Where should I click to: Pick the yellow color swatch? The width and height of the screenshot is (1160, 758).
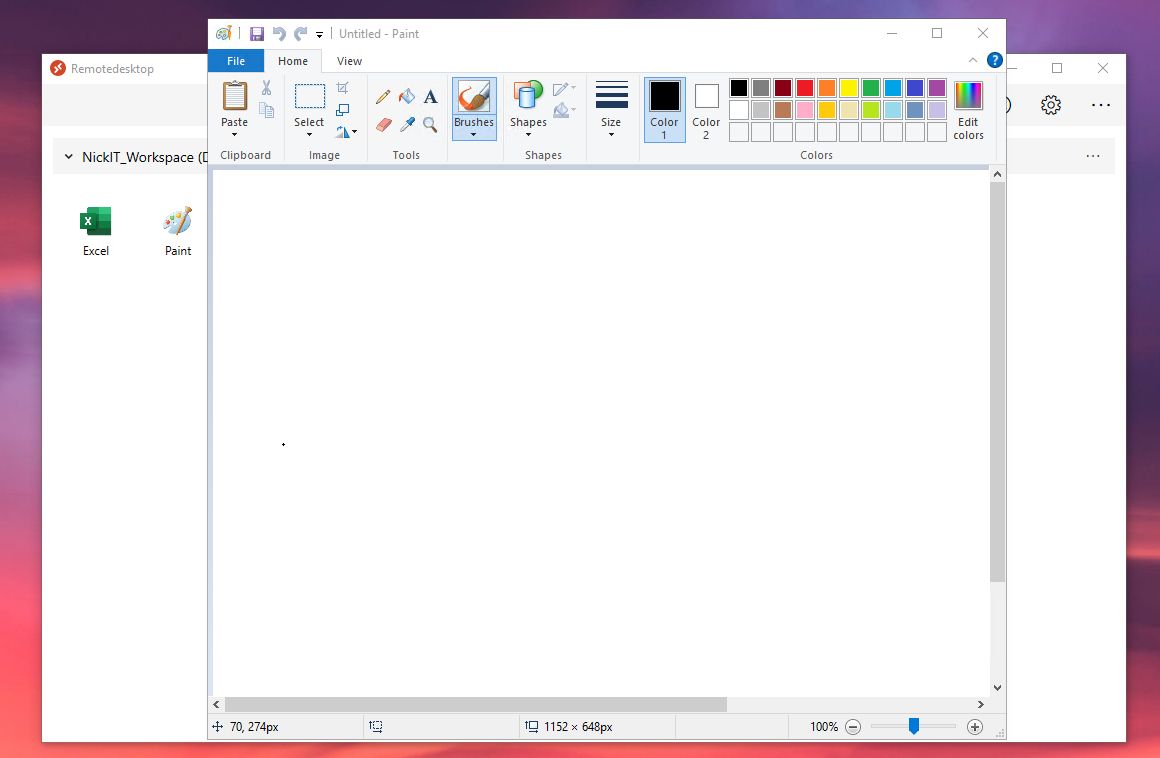coord(849,88)
